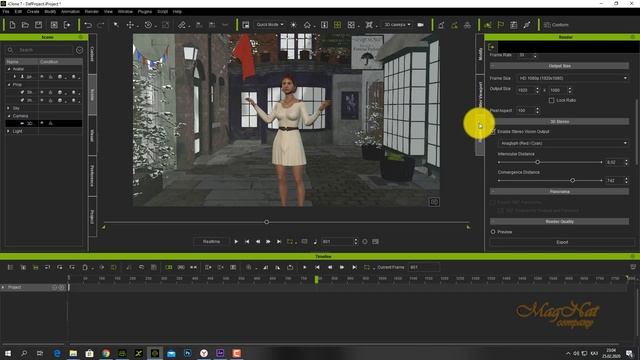Image resolution: width=640 pixels, height=360 pixels.
Task: Collapse the Prop group in the Scene tree
Action: click(9, 84)
